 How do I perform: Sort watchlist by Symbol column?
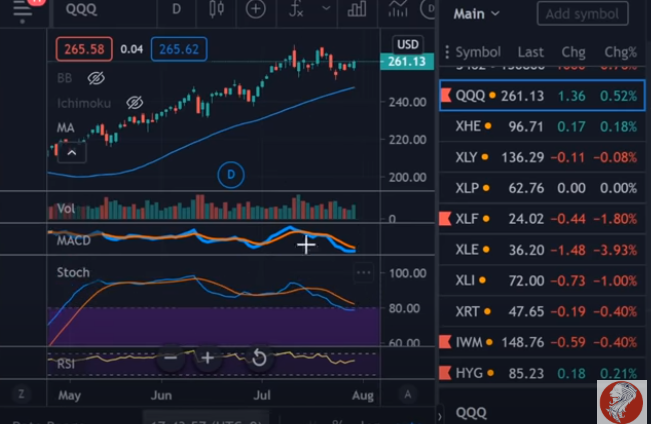point(478,52)
